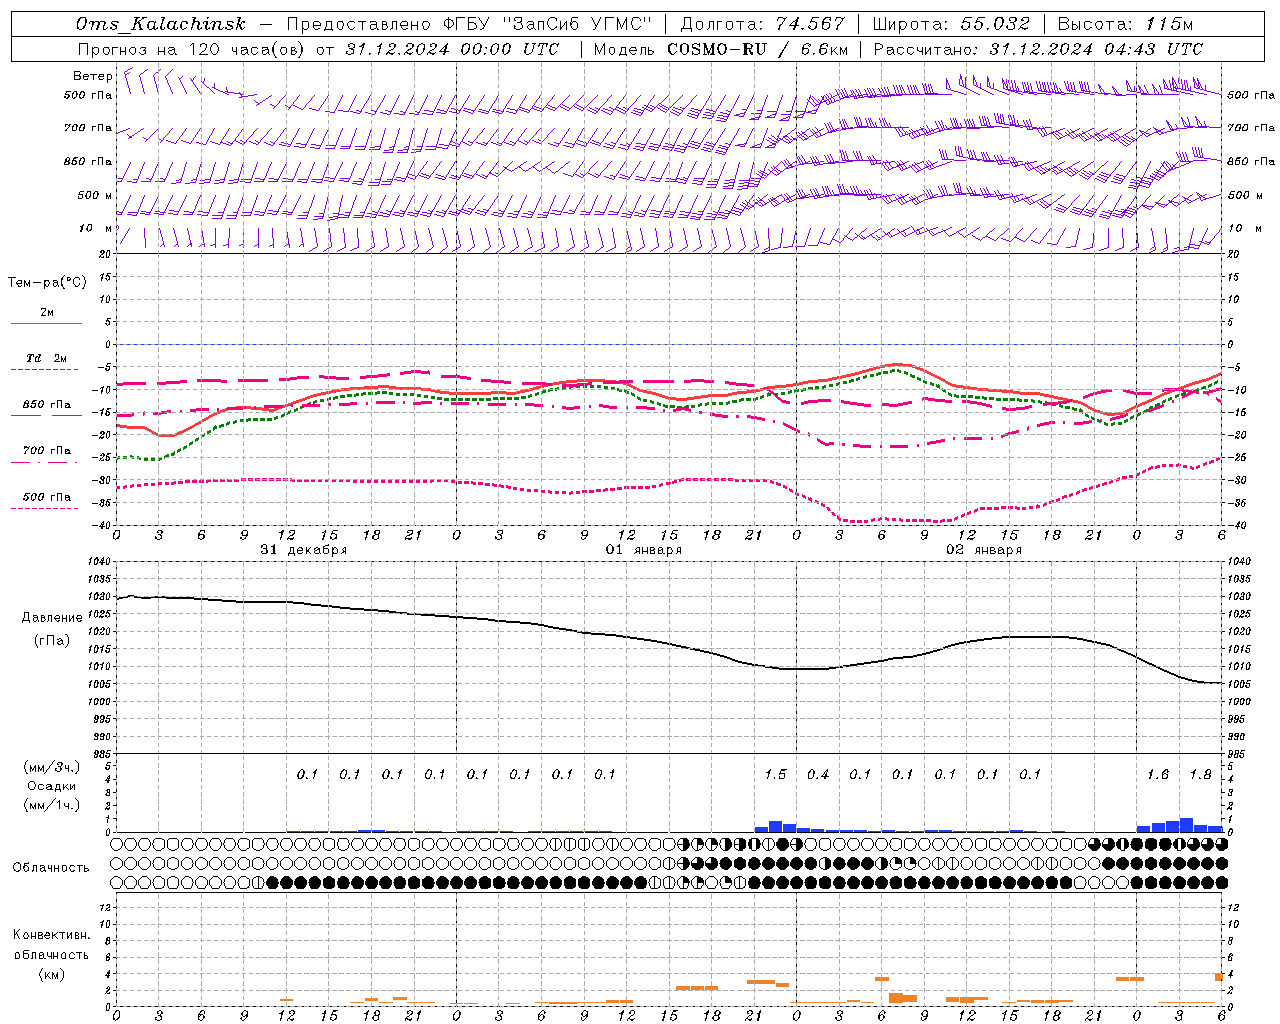Click the Тем-ра(°C) panel label
Screen dimensions: 1280x1024
[x=47, y=283]
